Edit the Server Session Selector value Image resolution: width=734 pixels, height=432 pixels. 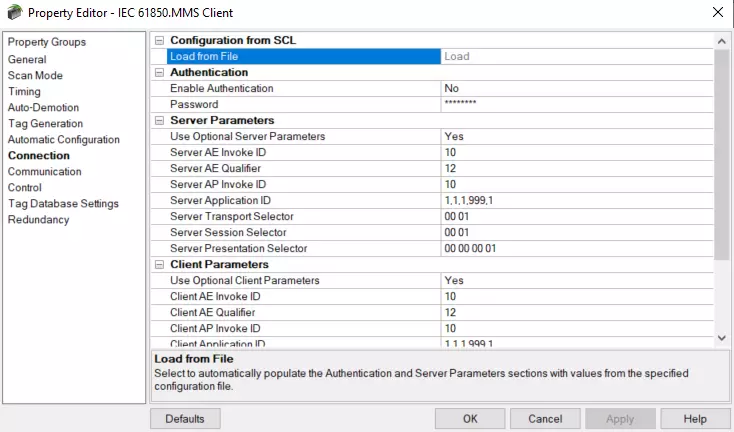coord(577,233)
